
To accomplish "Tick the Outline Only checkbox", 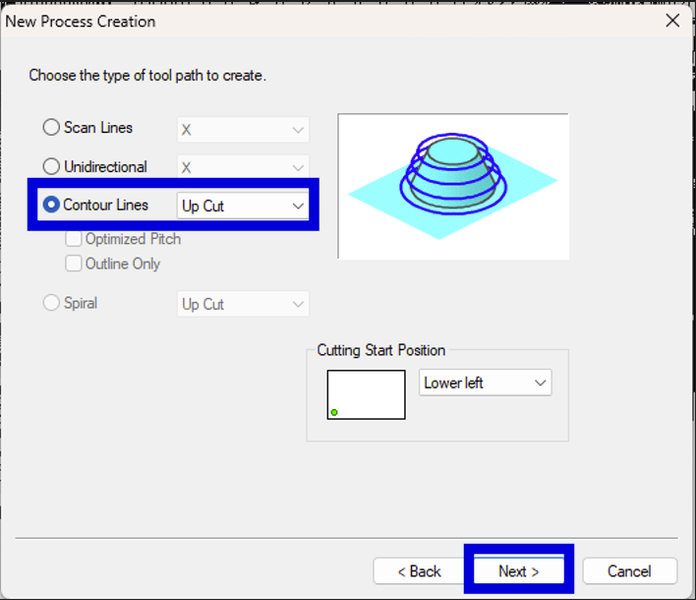I will point(73,263).
